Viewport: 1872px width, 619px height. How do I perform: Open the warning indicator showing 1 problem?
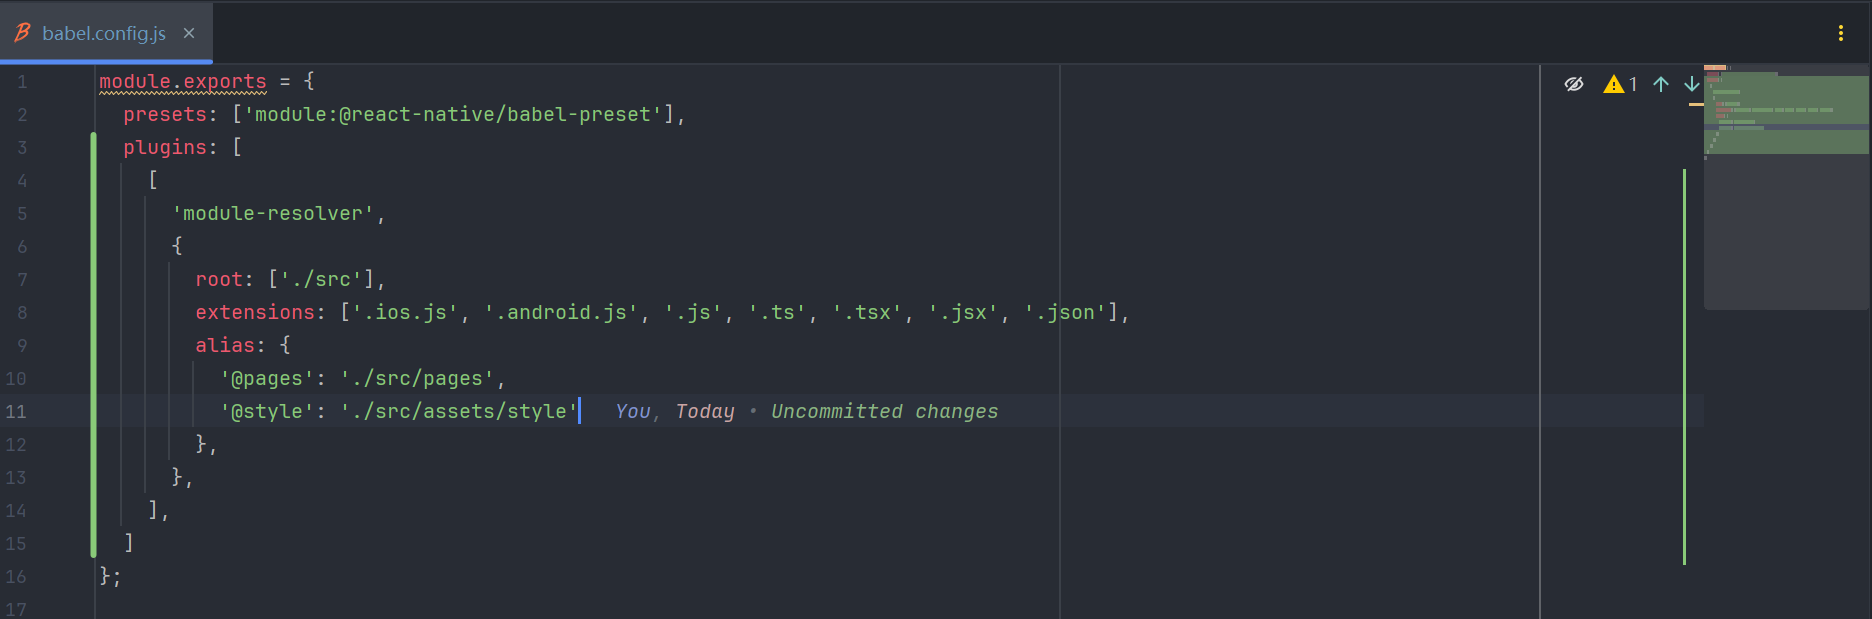click(1620, 84)
